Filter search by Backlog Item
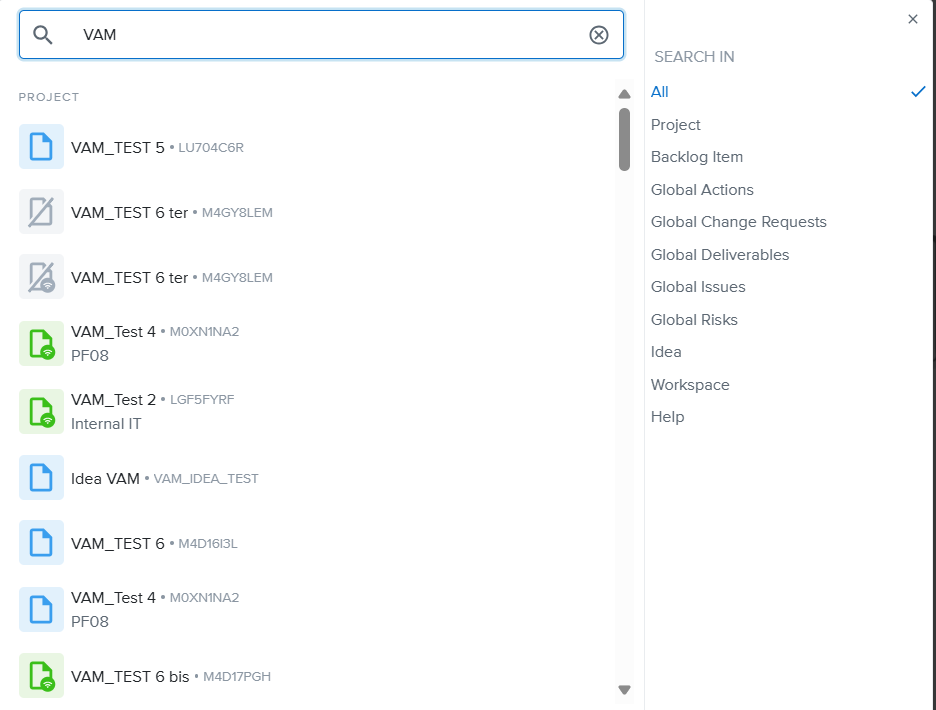Image resolution: width=936 pixels, height=710 pixels. click(697, 157)
